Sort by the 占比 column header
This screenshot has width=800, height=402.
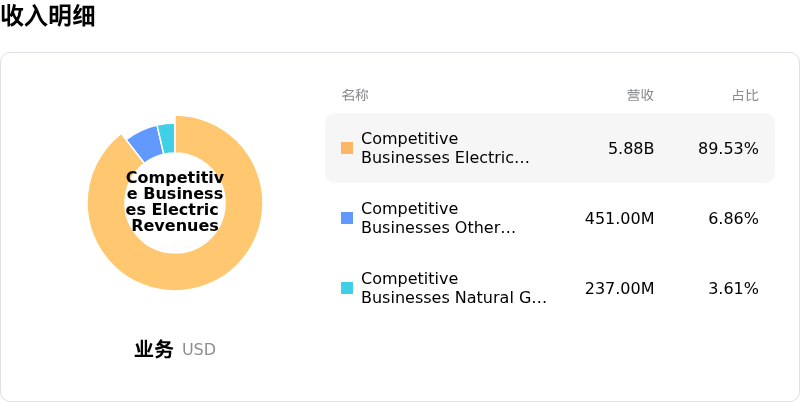745,95
